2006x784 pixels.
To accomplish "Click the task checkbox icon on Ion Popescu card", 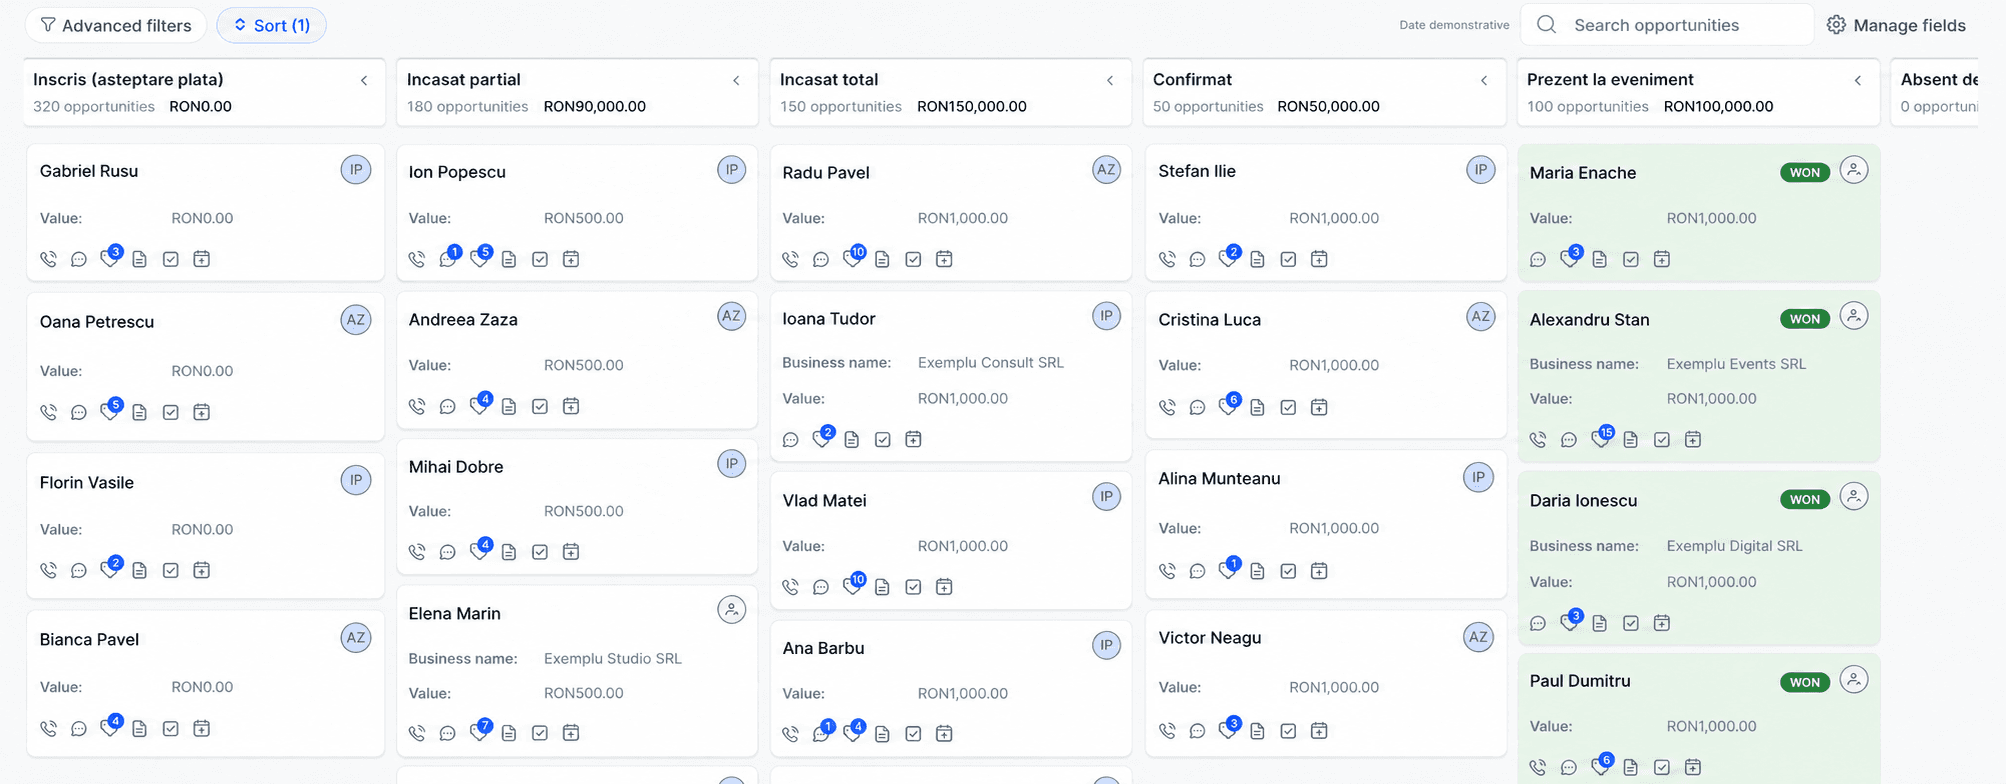I will point(540,259).
